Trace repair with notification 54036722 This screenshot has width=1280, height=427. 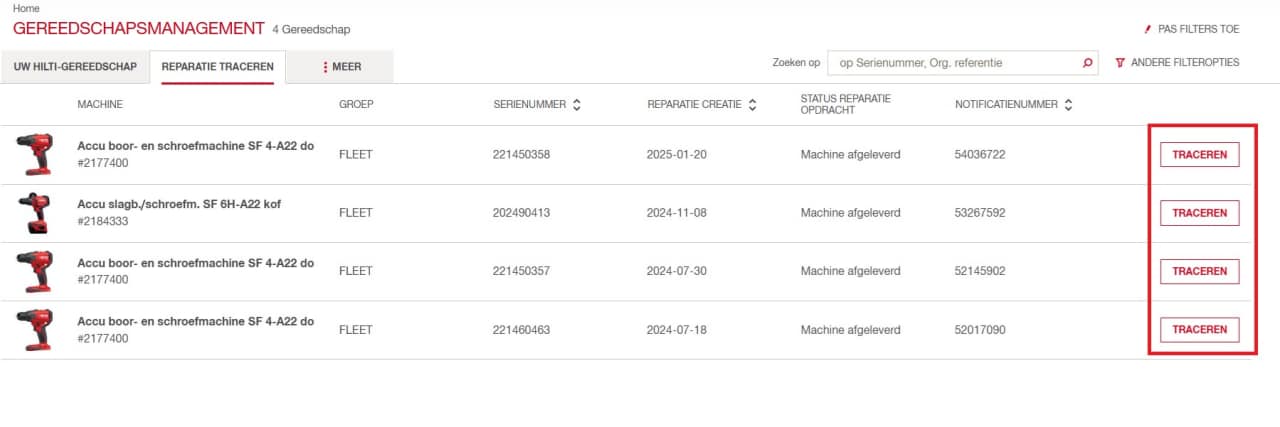1199,155
